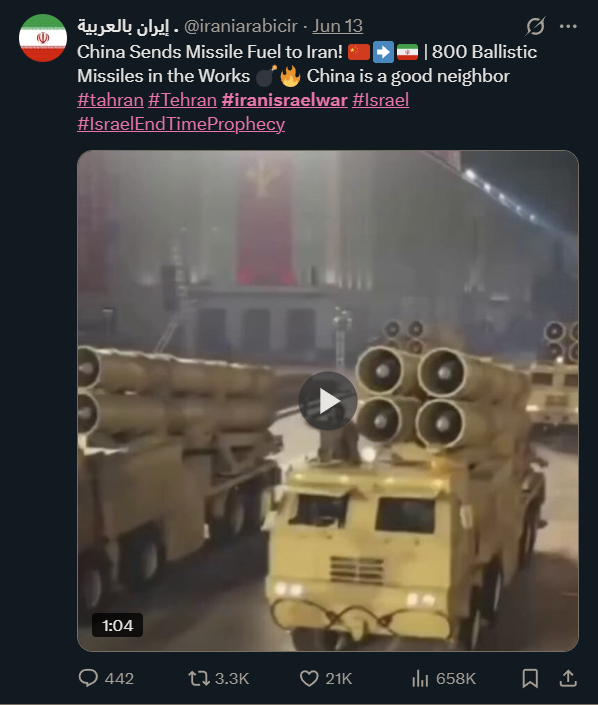Open the #Israel hashtag

tap(380, 100)
